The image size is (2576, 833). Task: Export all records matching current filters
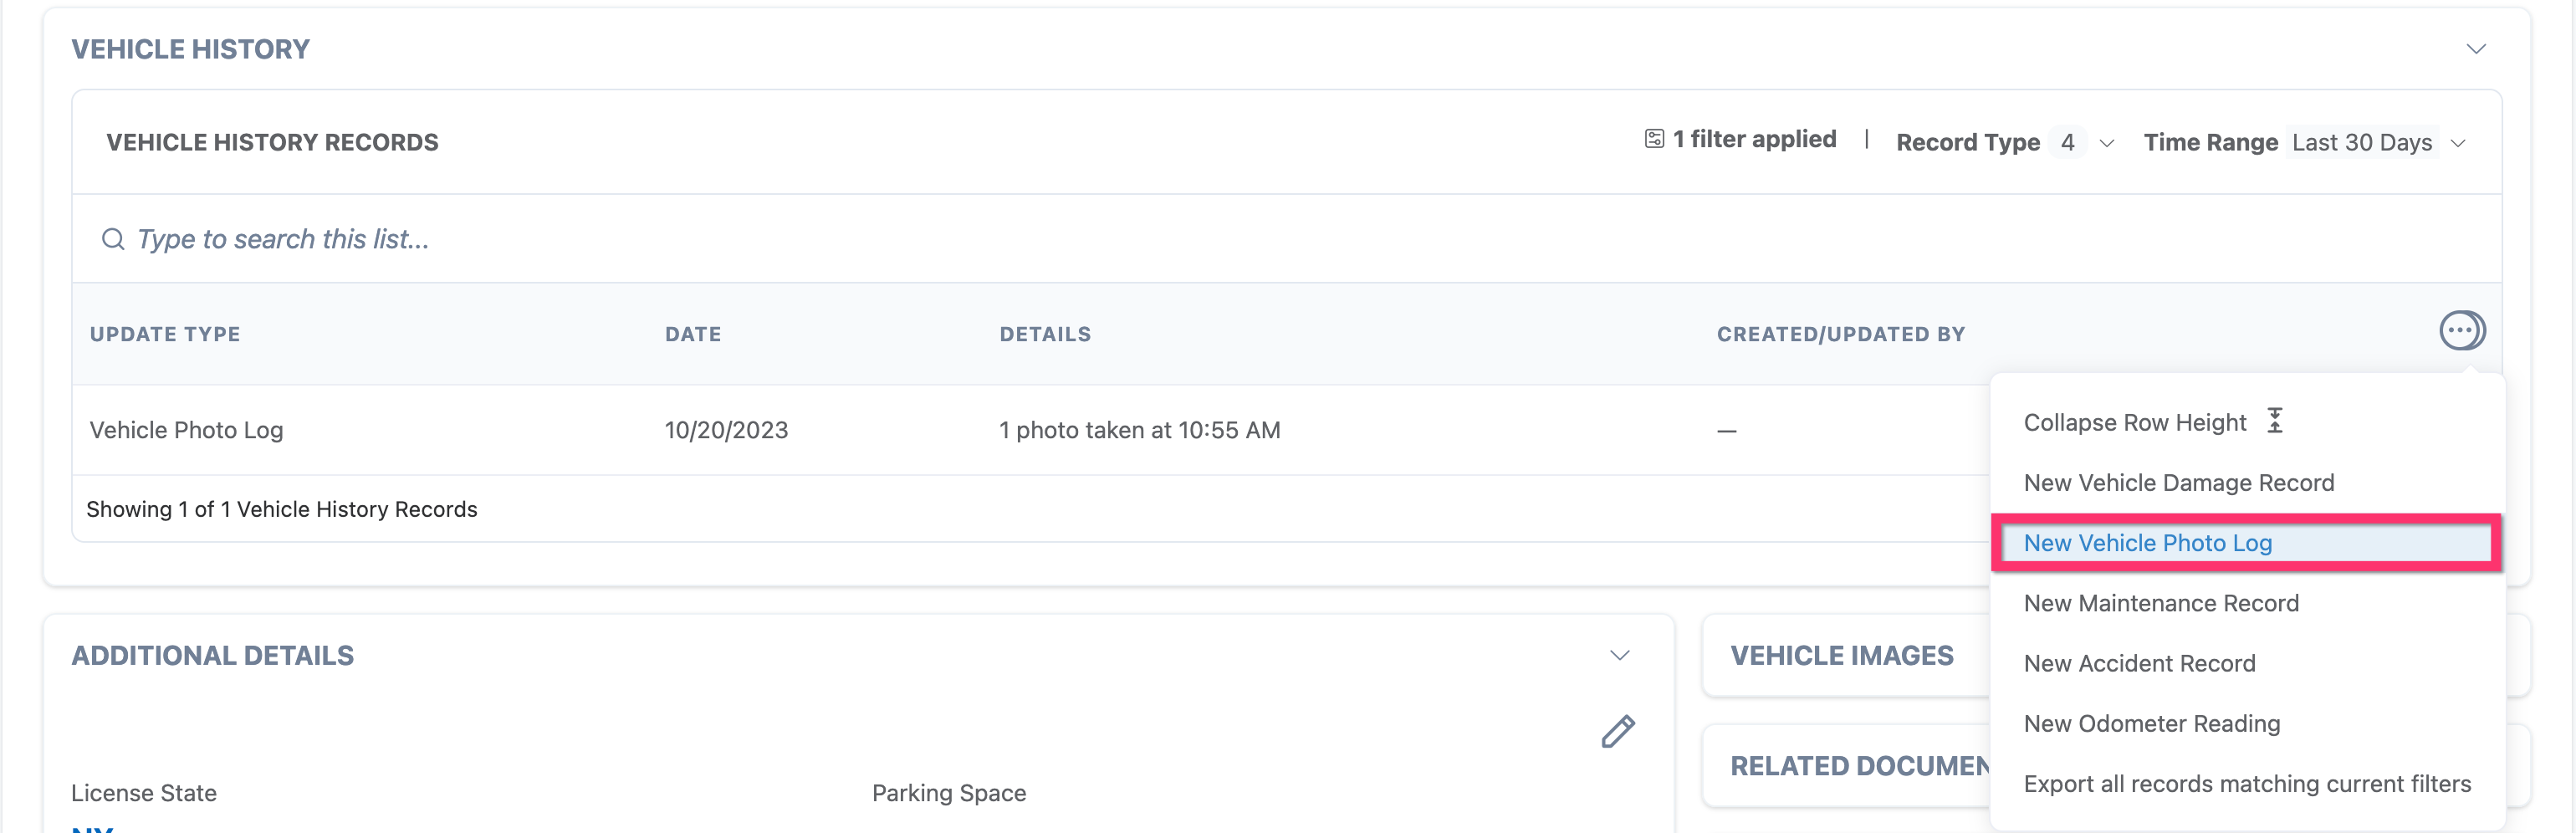pyautogui.click(x=2246, y=783)
